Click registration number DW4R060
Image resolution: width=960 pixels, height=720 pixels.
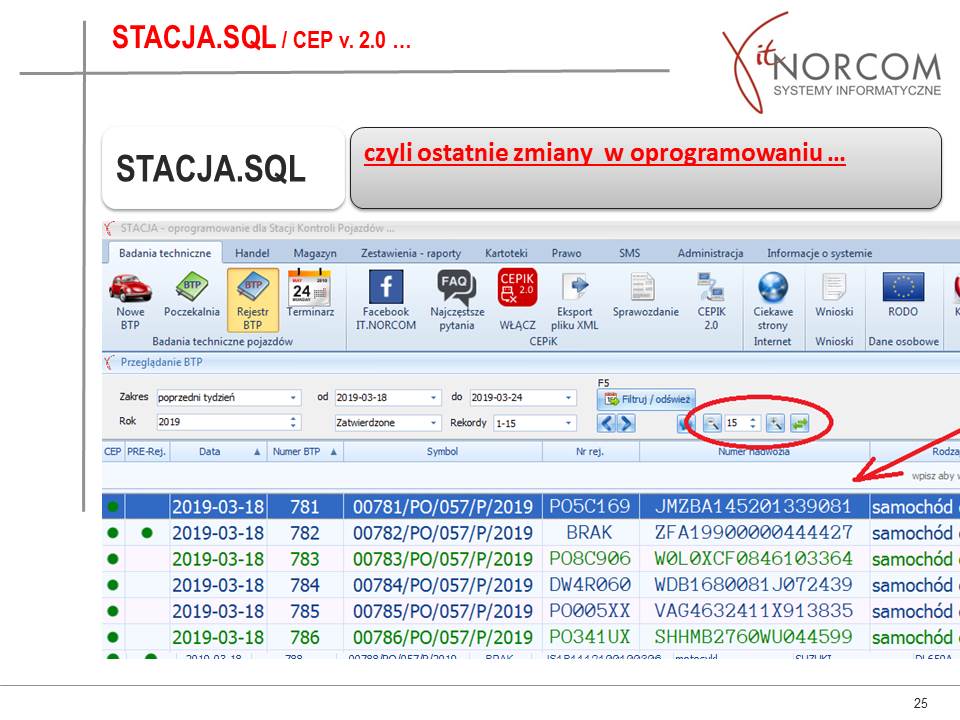coord(590,585)
